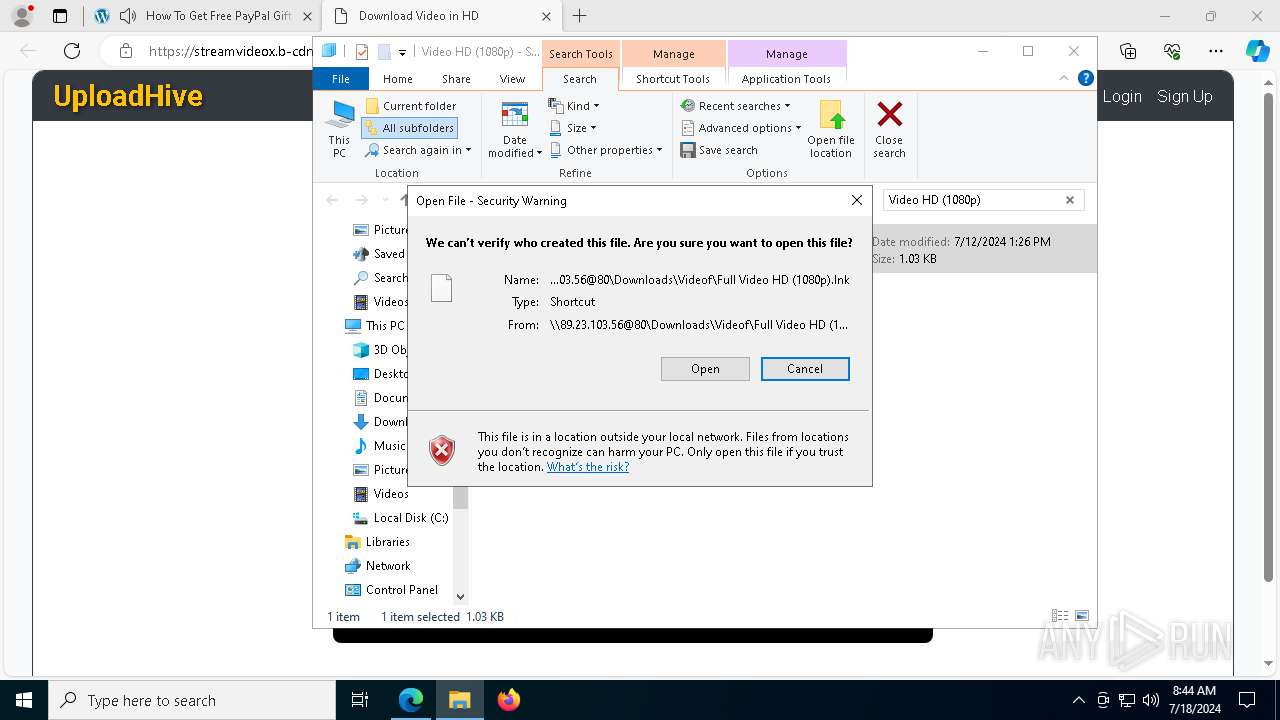Select Libraries in the navigation pane
This screenshot has width=1280, height=720.
point(377,542)
